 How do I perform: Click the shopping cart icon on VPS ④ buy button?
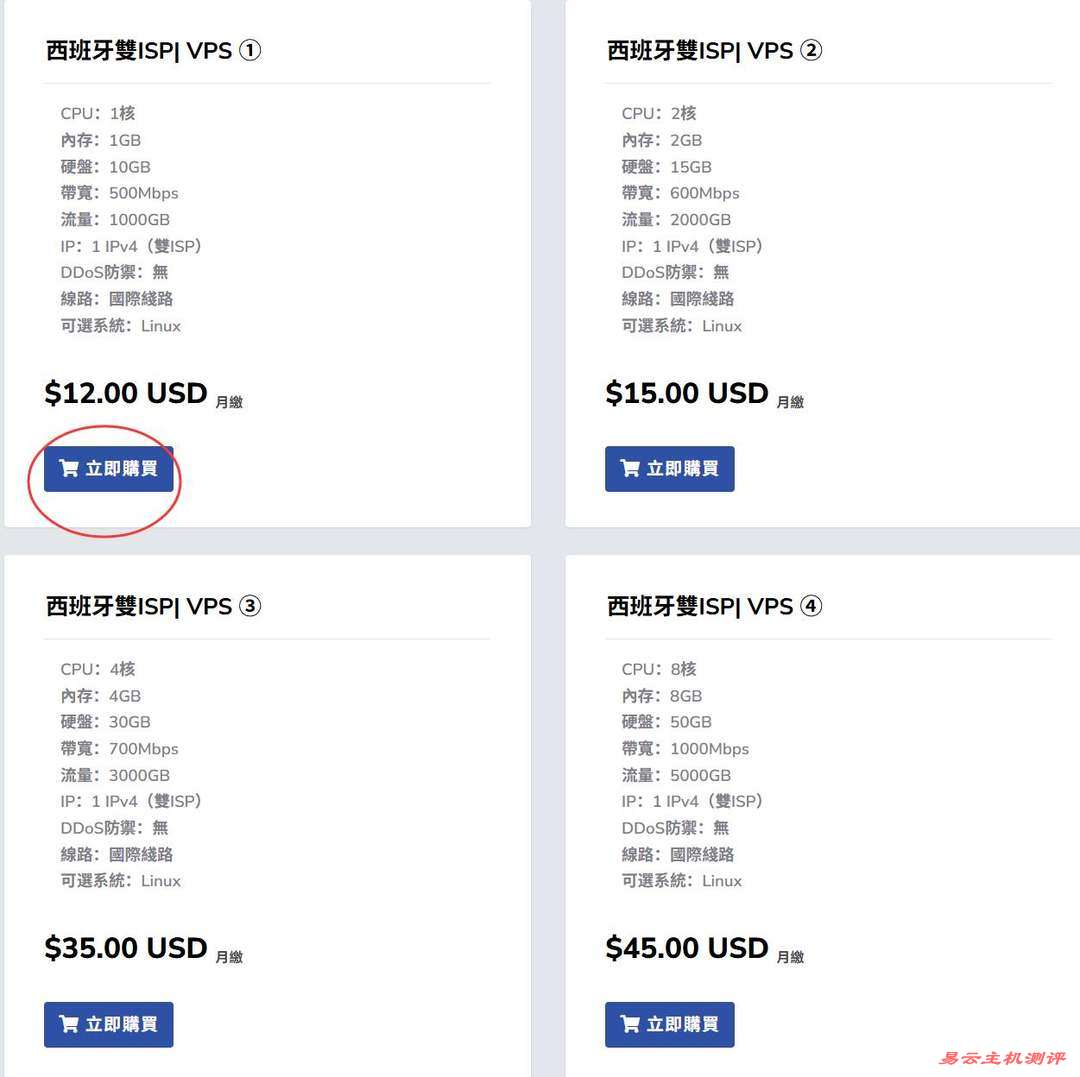629,1024
